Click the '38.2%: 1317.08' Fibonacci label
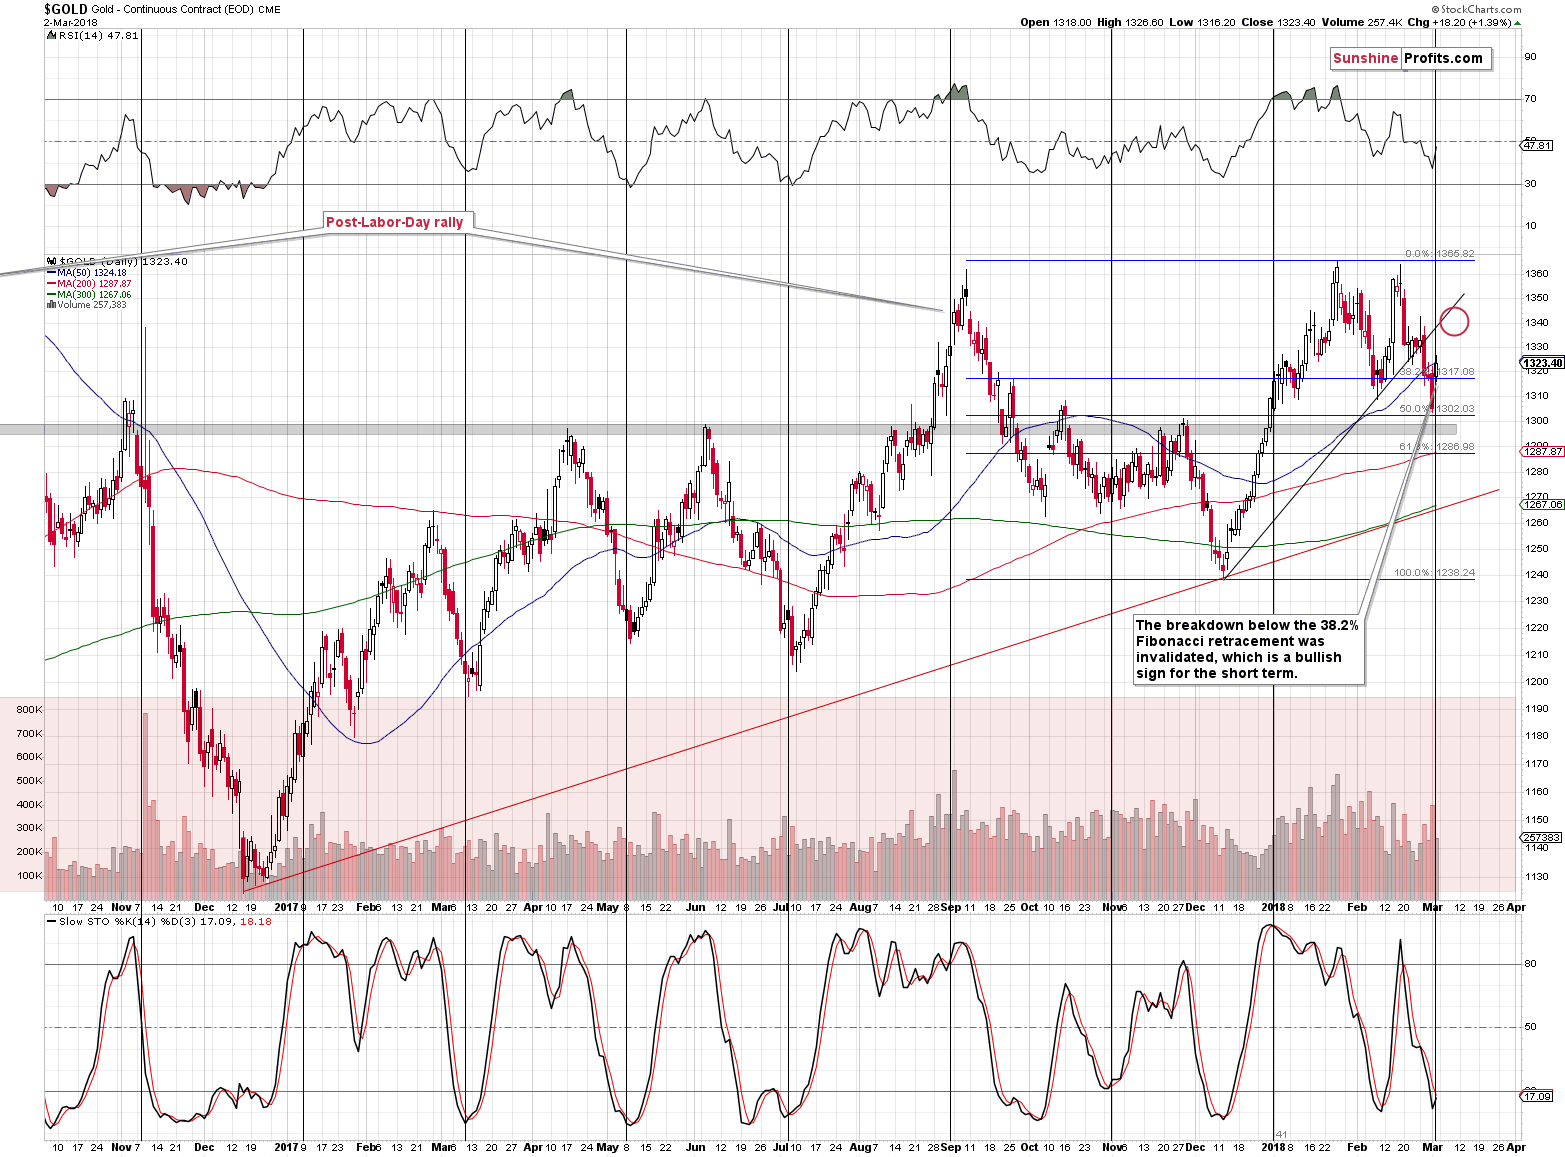The height and width of the screenshot is (1157, 1565). tap(1436, 372)
